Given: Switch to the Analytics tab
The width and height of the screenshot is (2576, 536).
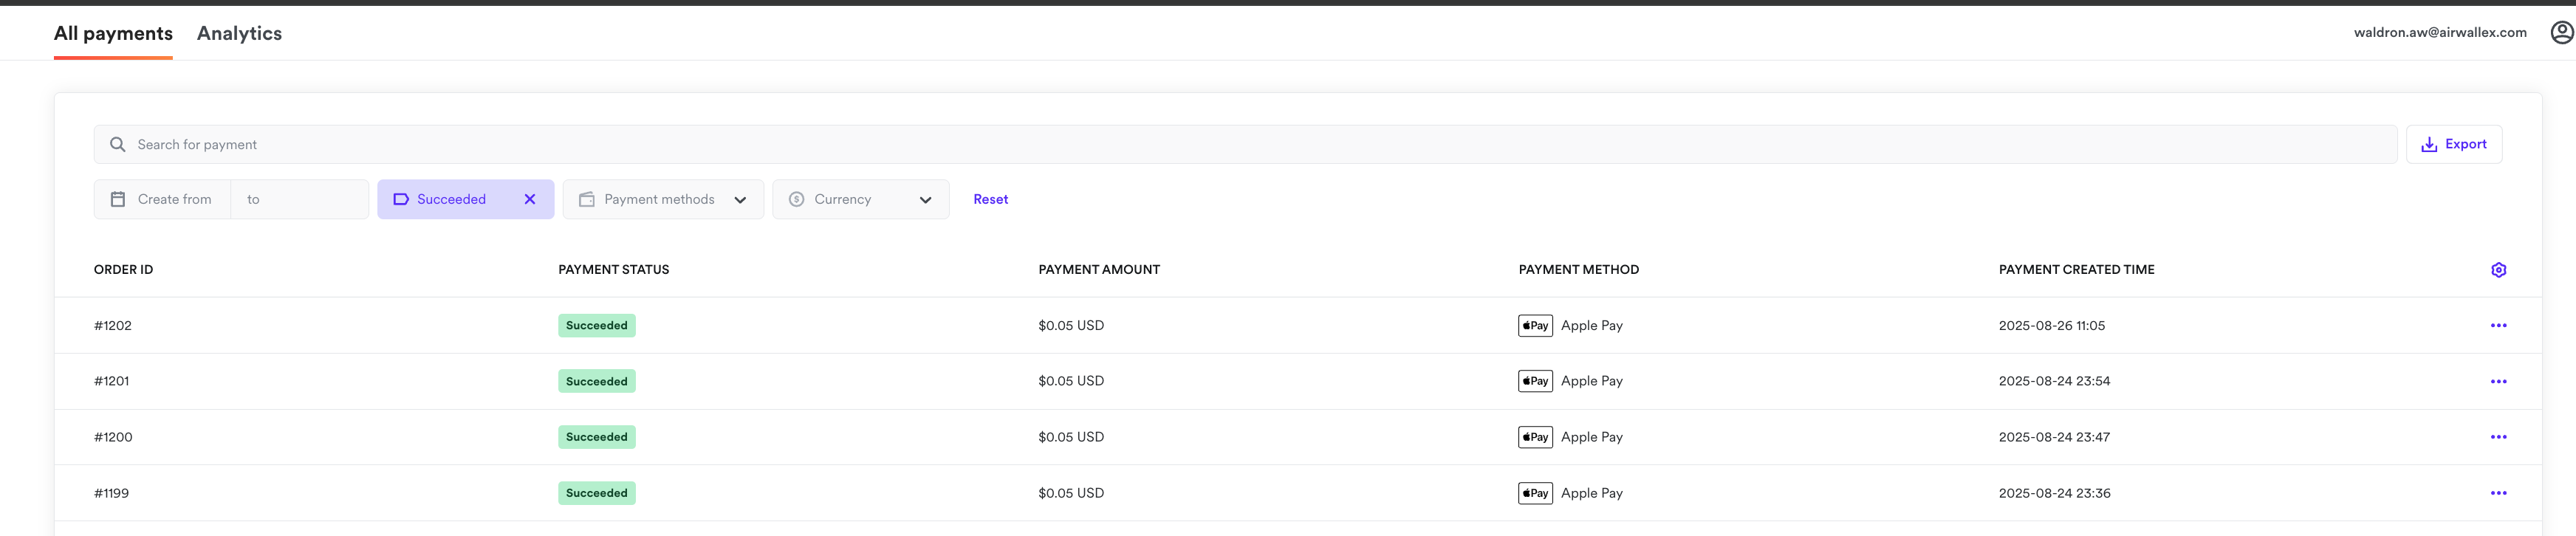Looking at the screenshot, I should [x=239, y=33].
